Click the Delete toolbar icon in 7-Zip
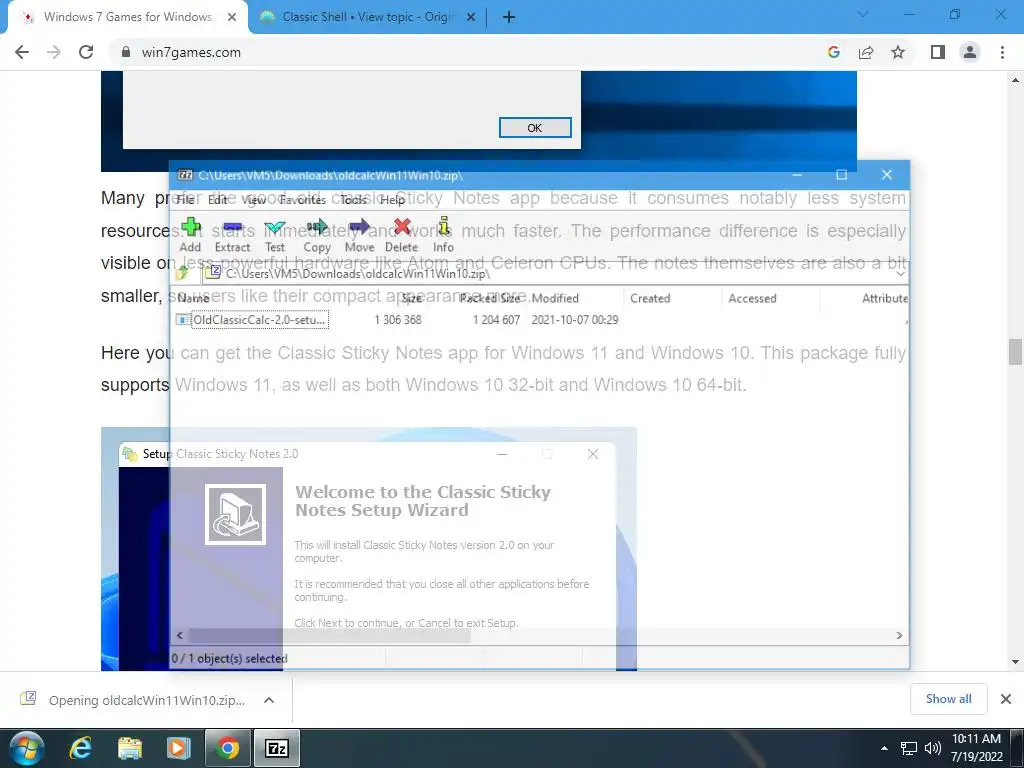Image resolution: width=1024 pixels, height=768 pixels. click(x=401, y=235)
